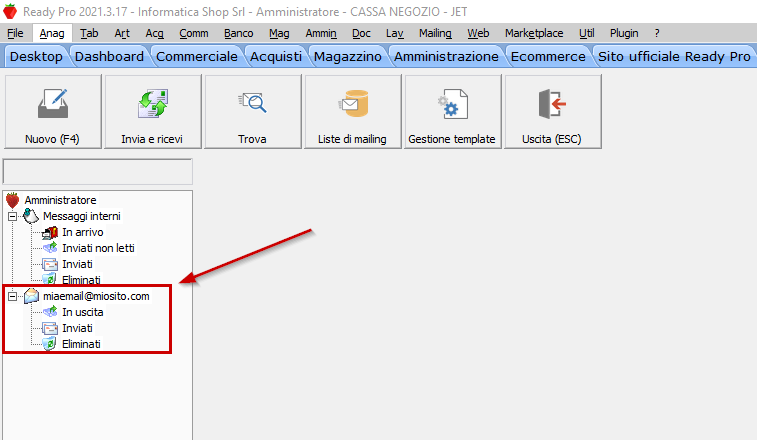Select the Inviati non letti folder label
This screenshot has width=757, height=440.
point(98,248)
